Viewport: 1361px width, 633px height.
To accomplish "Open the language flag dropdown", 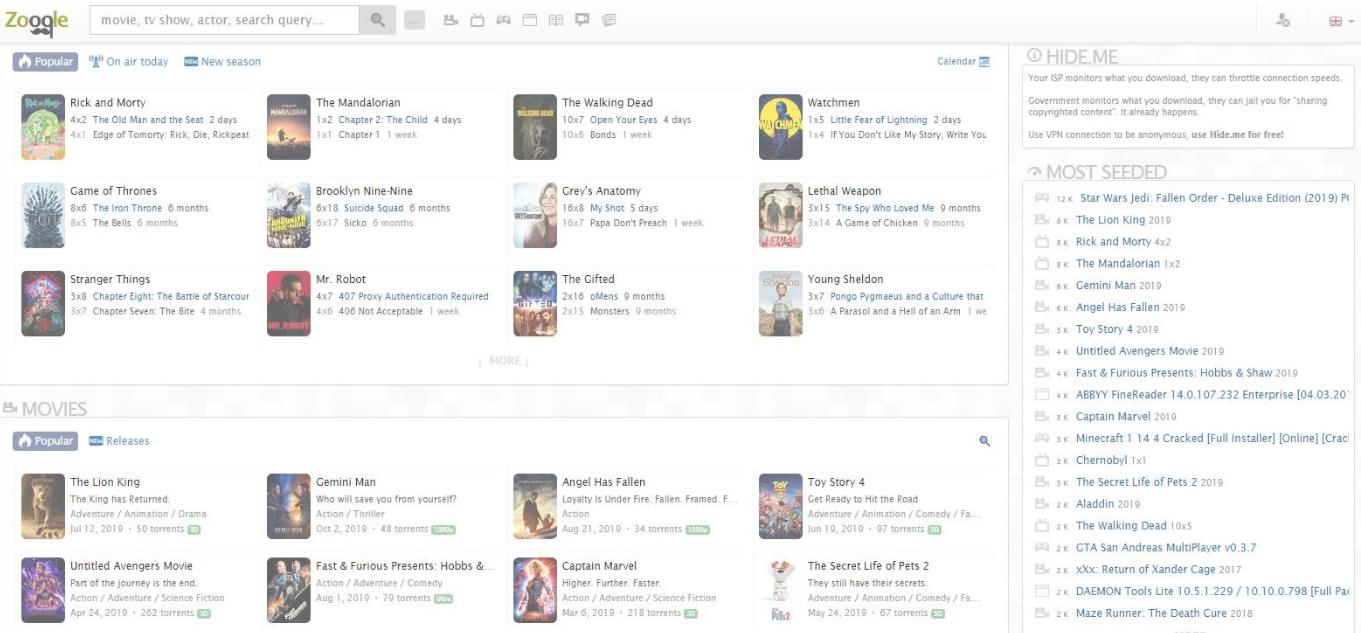I will tap(1341, 21).
